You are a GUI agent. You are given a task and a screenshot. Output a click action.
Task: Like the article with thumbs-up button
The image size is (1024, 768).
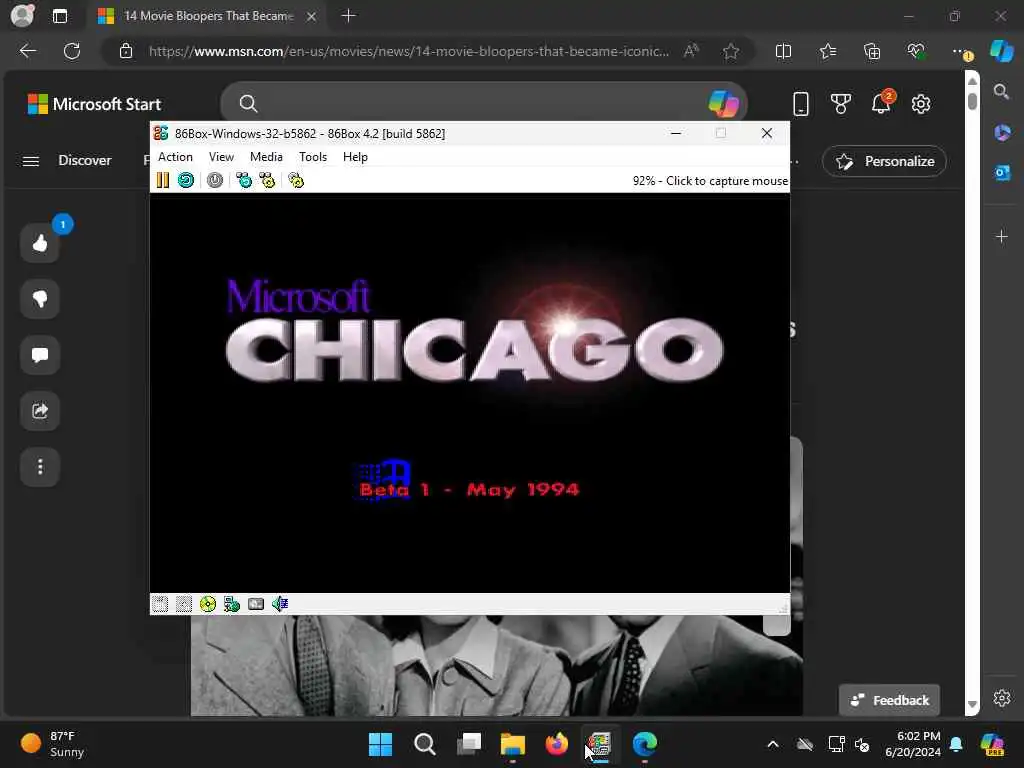click(40, 243)
